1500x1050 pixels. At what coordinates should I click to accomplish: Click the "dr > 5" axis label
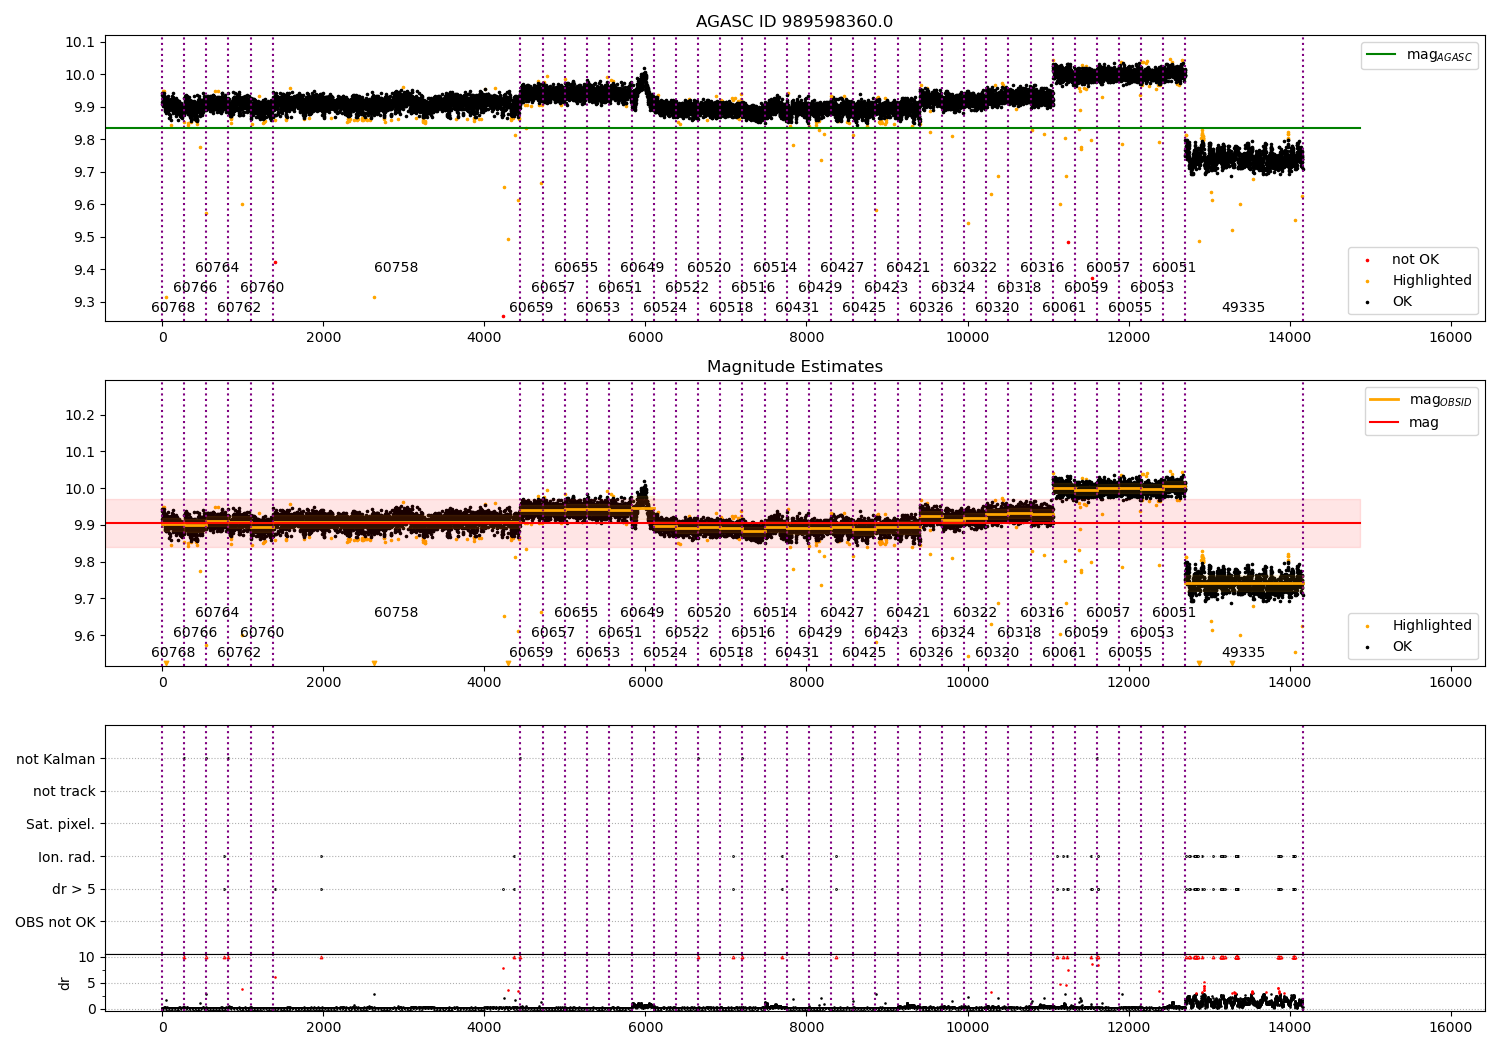click(74, 890)
